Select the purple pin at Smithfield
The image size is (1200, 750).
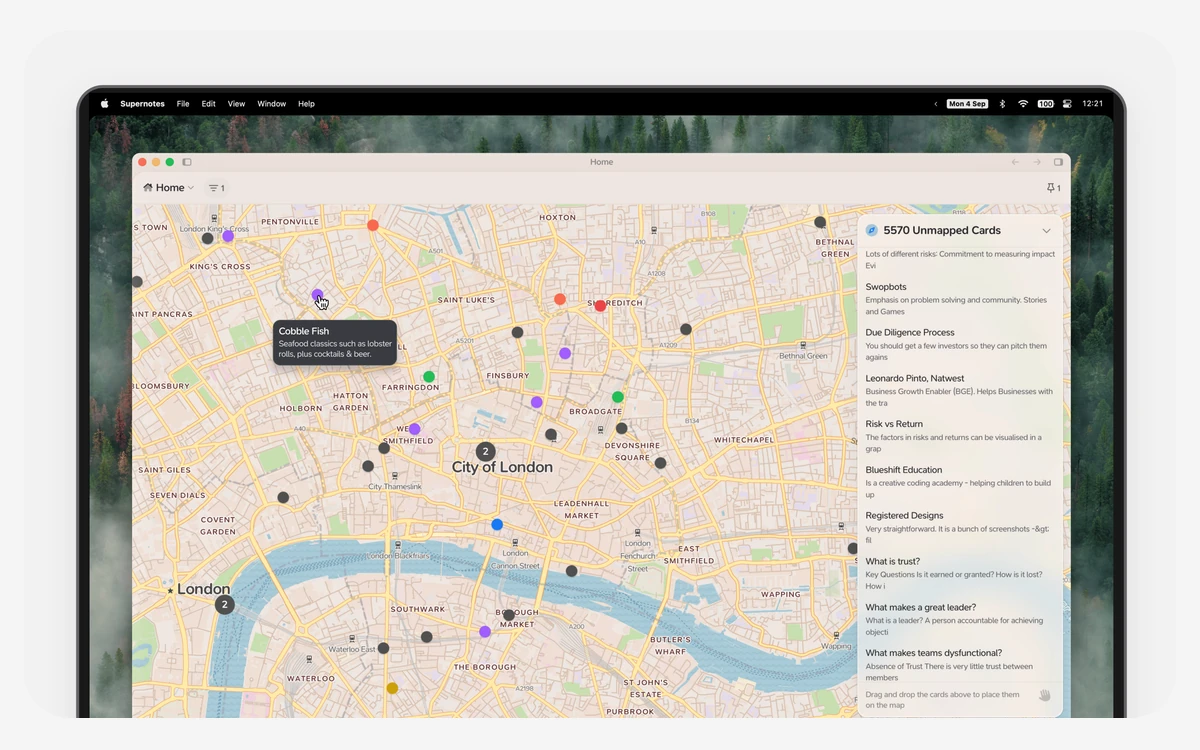click(x=415, y=429)
